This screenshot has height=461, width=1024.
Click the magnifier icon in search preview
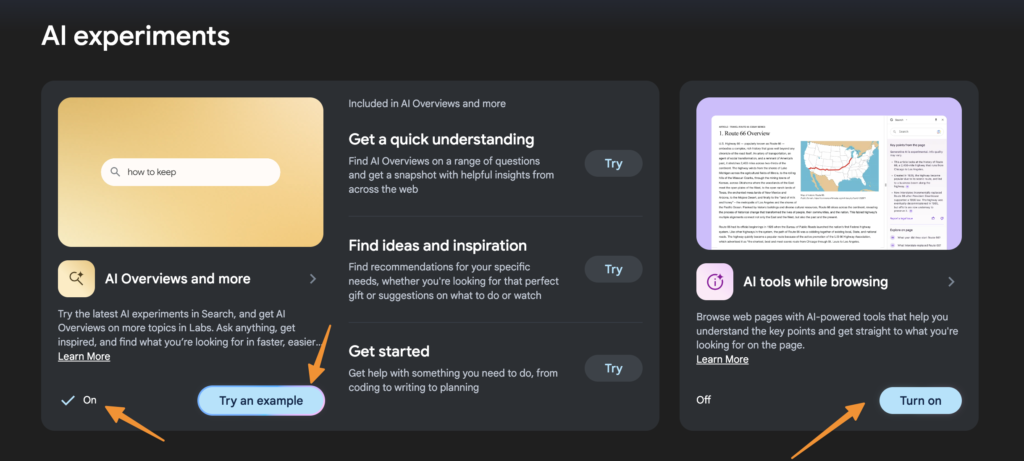click(116, 172)
